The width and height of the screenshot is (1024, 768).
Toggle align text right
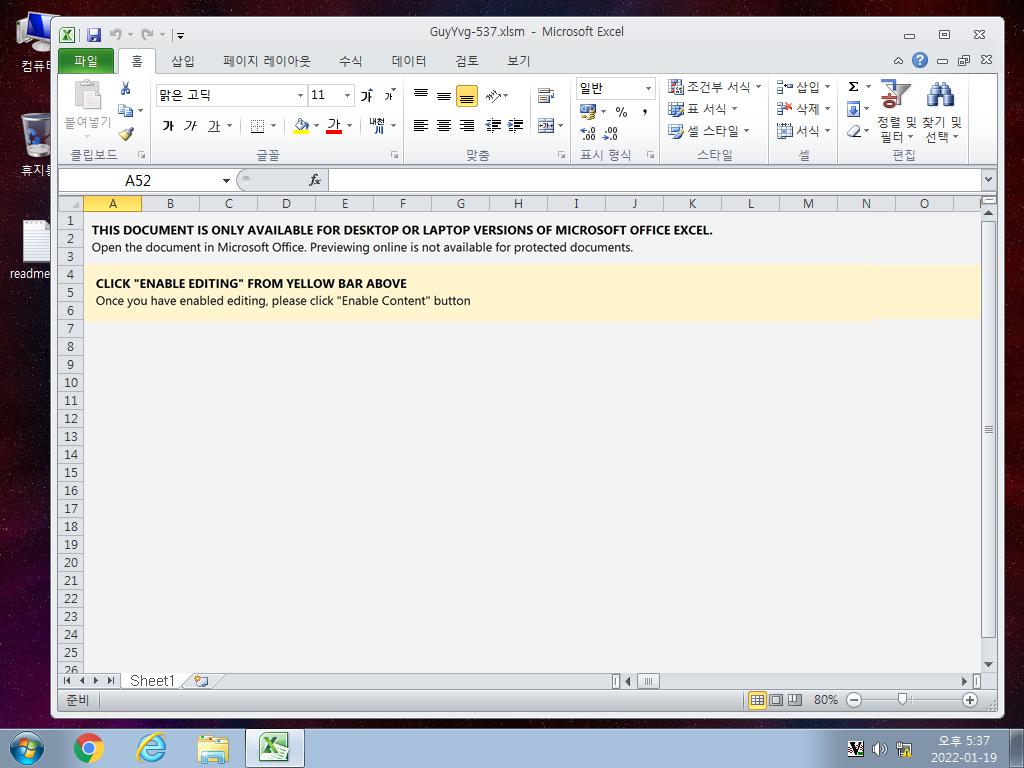[x=467, y=125]
